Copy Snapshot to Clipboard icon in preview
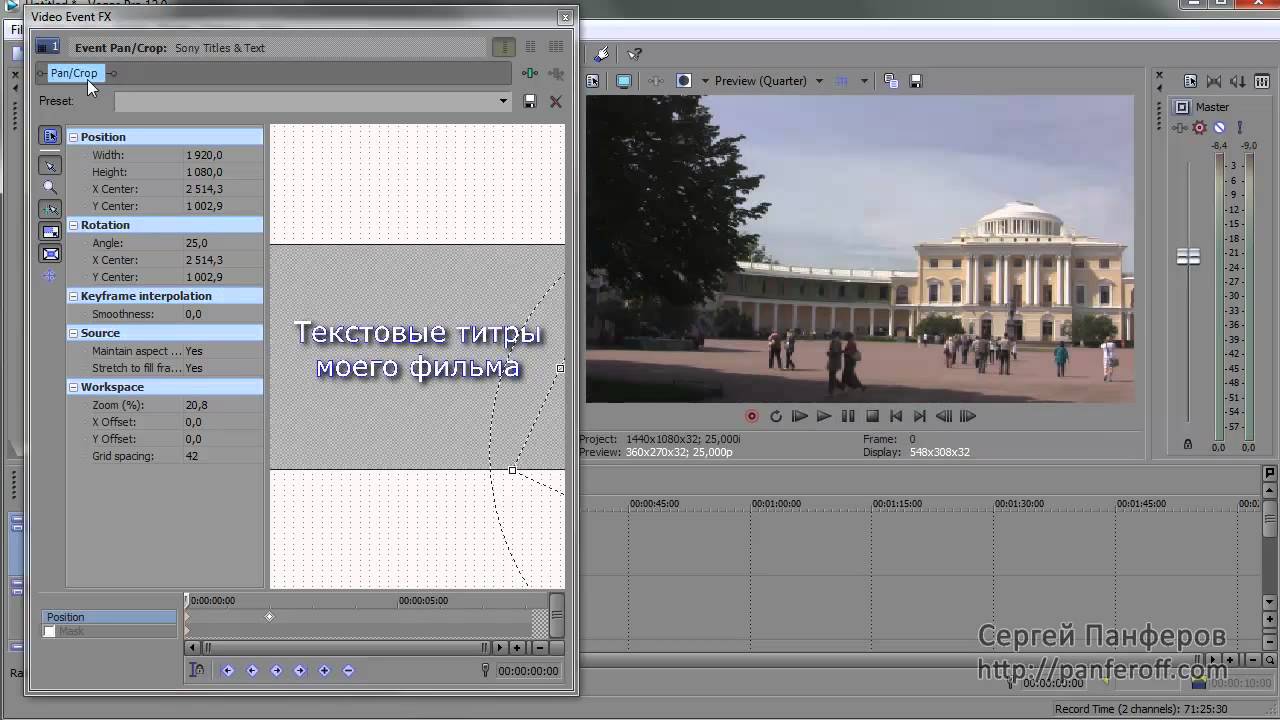The image size is (1280, 720). coord(891,81)
